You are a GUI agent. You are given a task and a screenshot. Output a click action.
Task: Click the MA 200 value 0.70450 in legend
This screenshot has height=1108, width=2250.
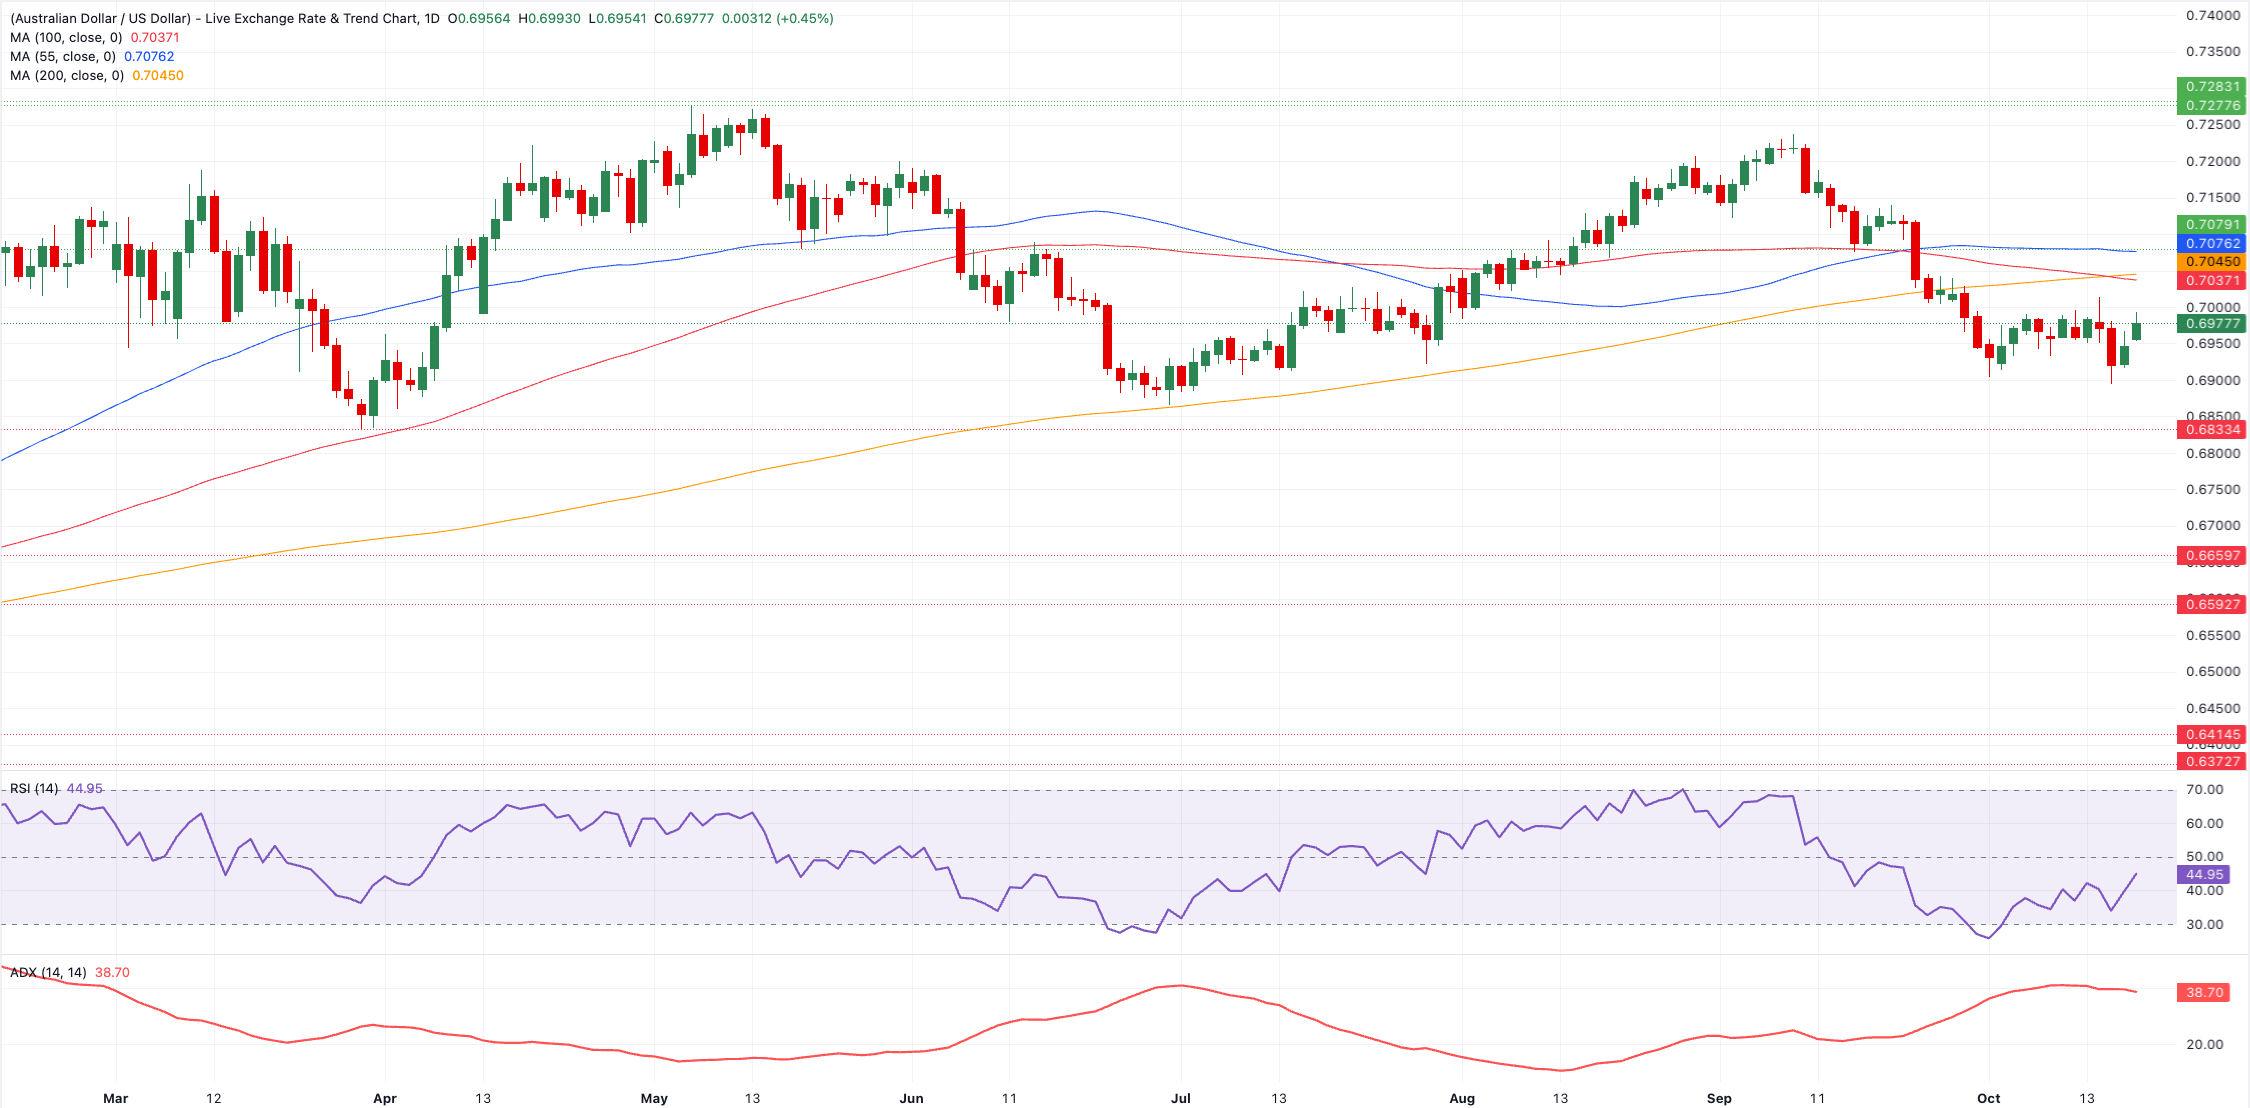(158, 76)
